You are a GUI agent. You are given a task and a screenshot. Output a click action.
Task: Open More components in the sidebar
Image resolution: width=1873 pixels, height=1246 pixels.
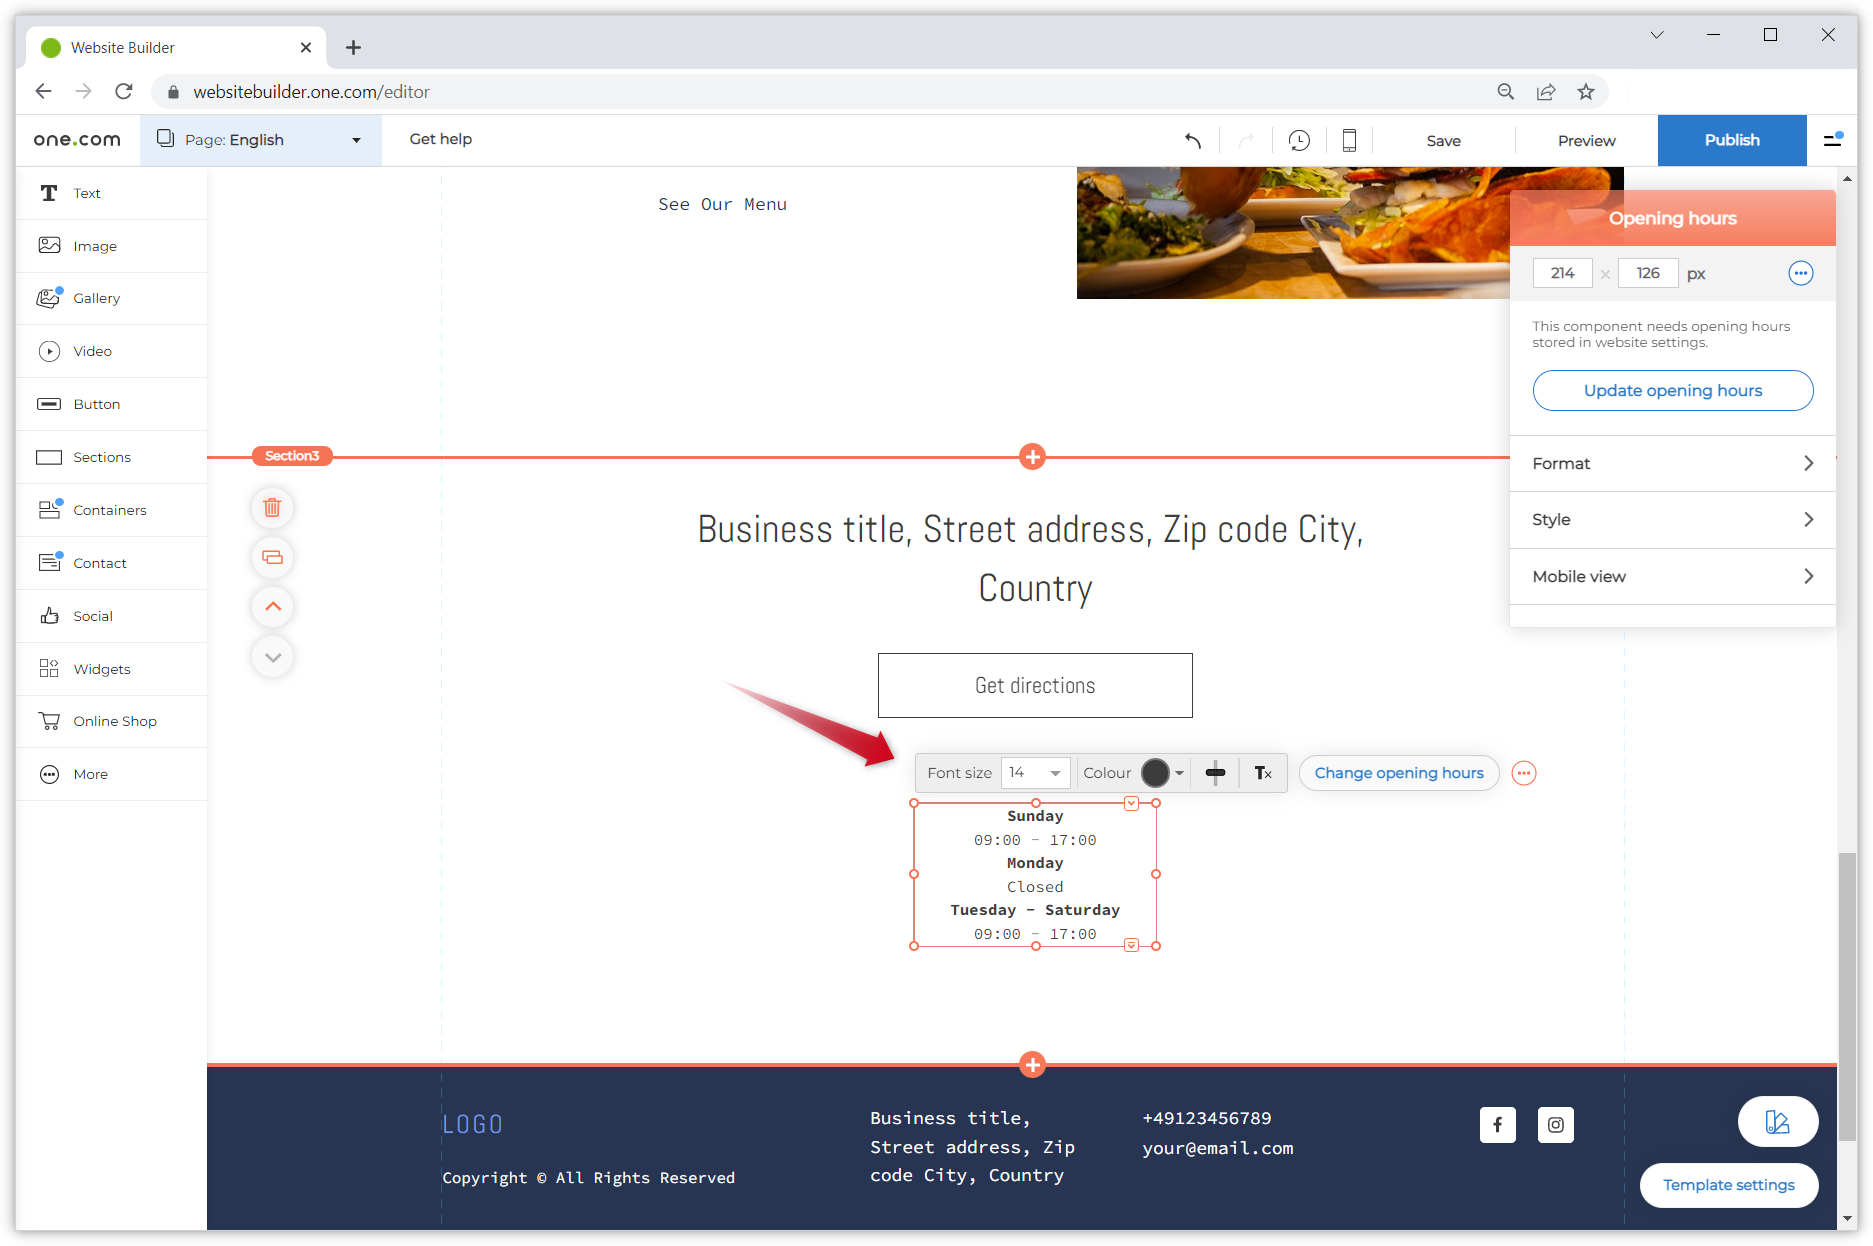(x=90, y=774)
